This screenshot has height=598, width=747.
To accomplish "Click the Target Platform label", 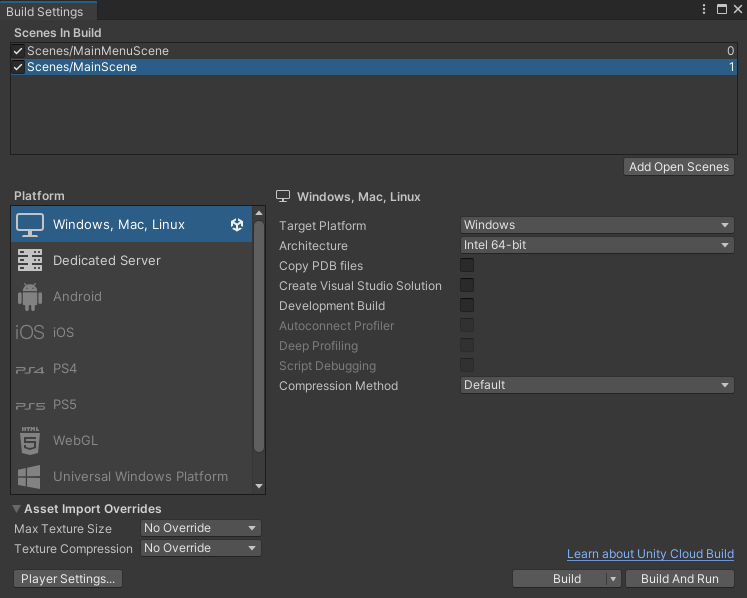I will tap(323, 226).
